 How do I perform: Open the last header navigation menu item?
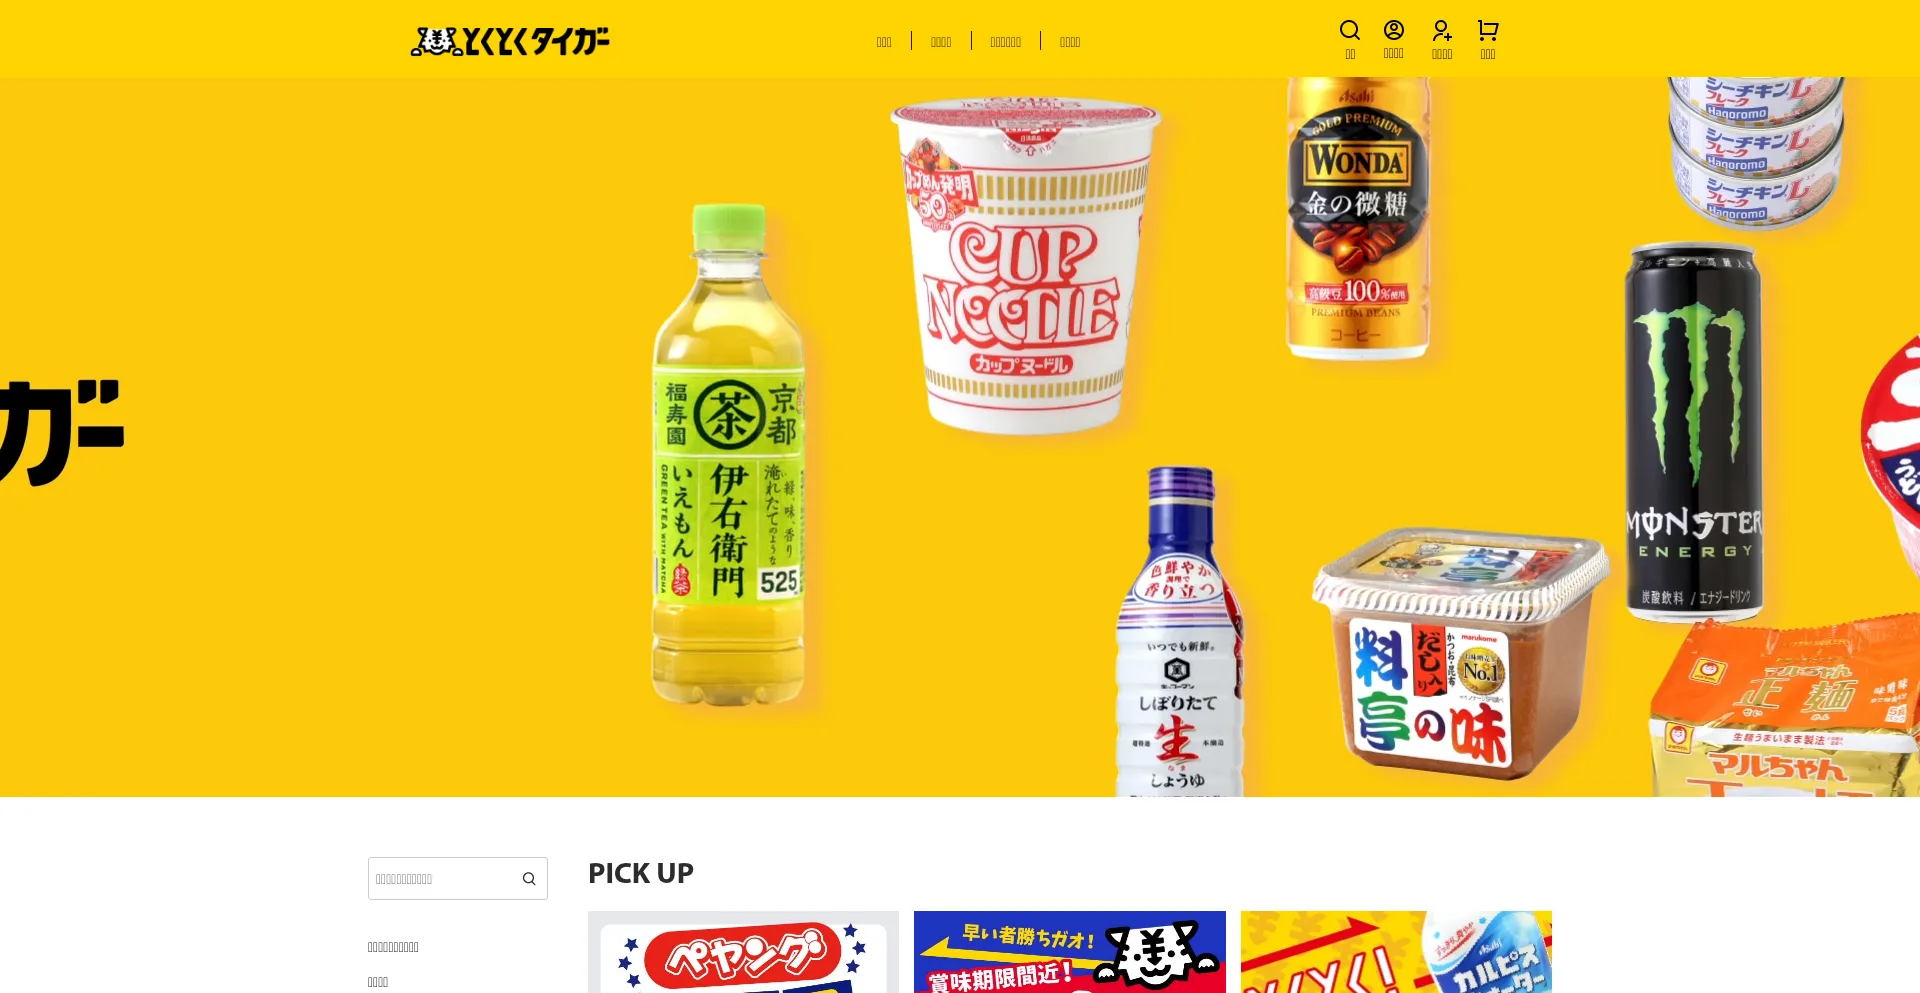pos(1070,42)
